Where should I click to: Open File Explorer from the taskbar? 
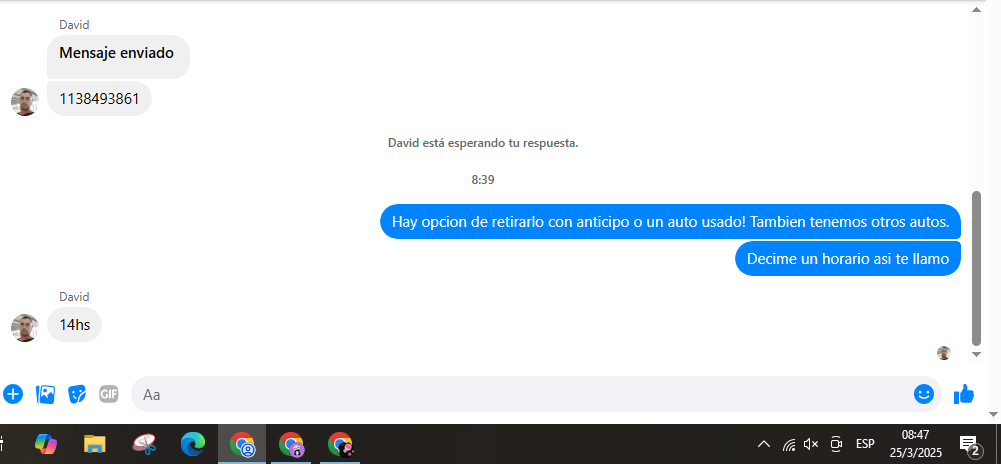[x=94, y=444]
